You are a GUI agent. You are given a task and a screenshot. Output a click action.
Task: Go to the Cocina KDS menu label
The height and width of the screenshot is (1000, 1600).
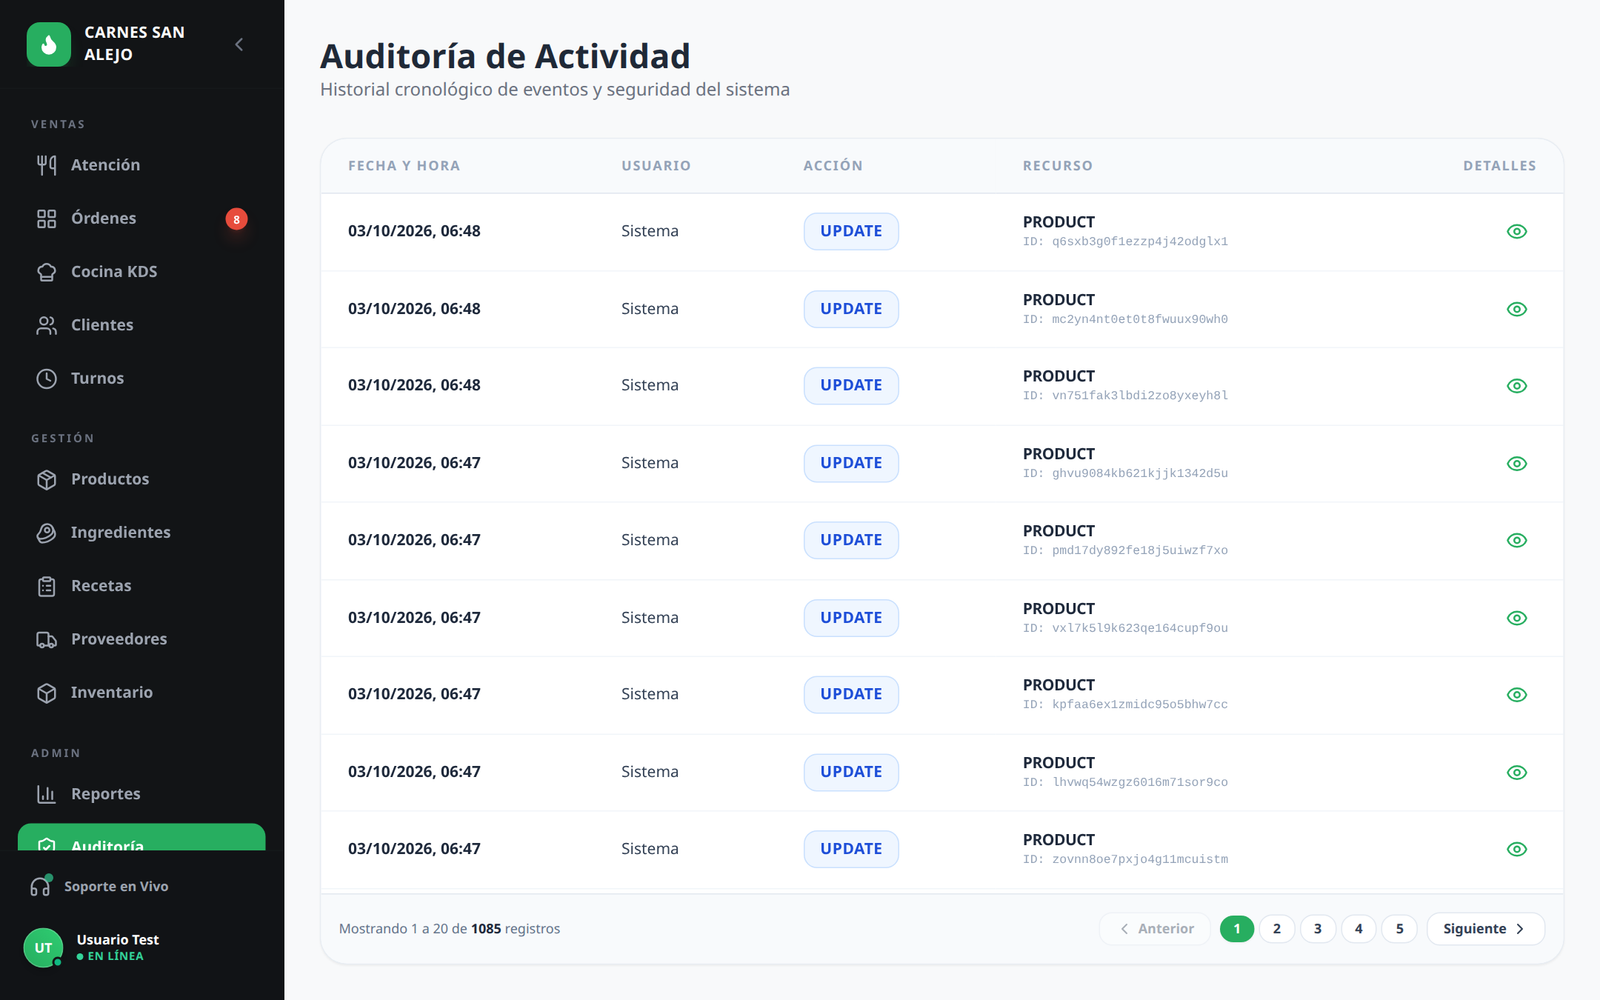coord(114,272)
